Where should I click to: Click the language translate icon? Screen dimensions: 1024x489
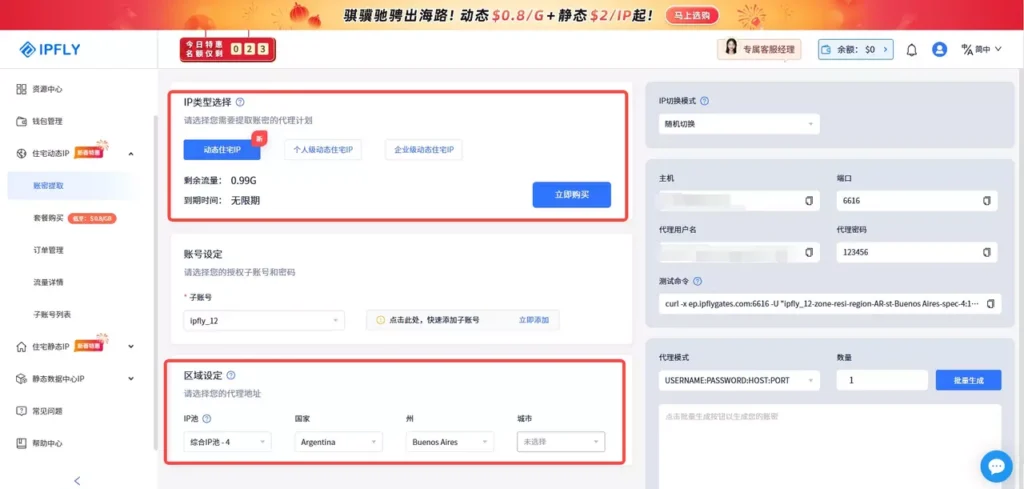[967, 49]
